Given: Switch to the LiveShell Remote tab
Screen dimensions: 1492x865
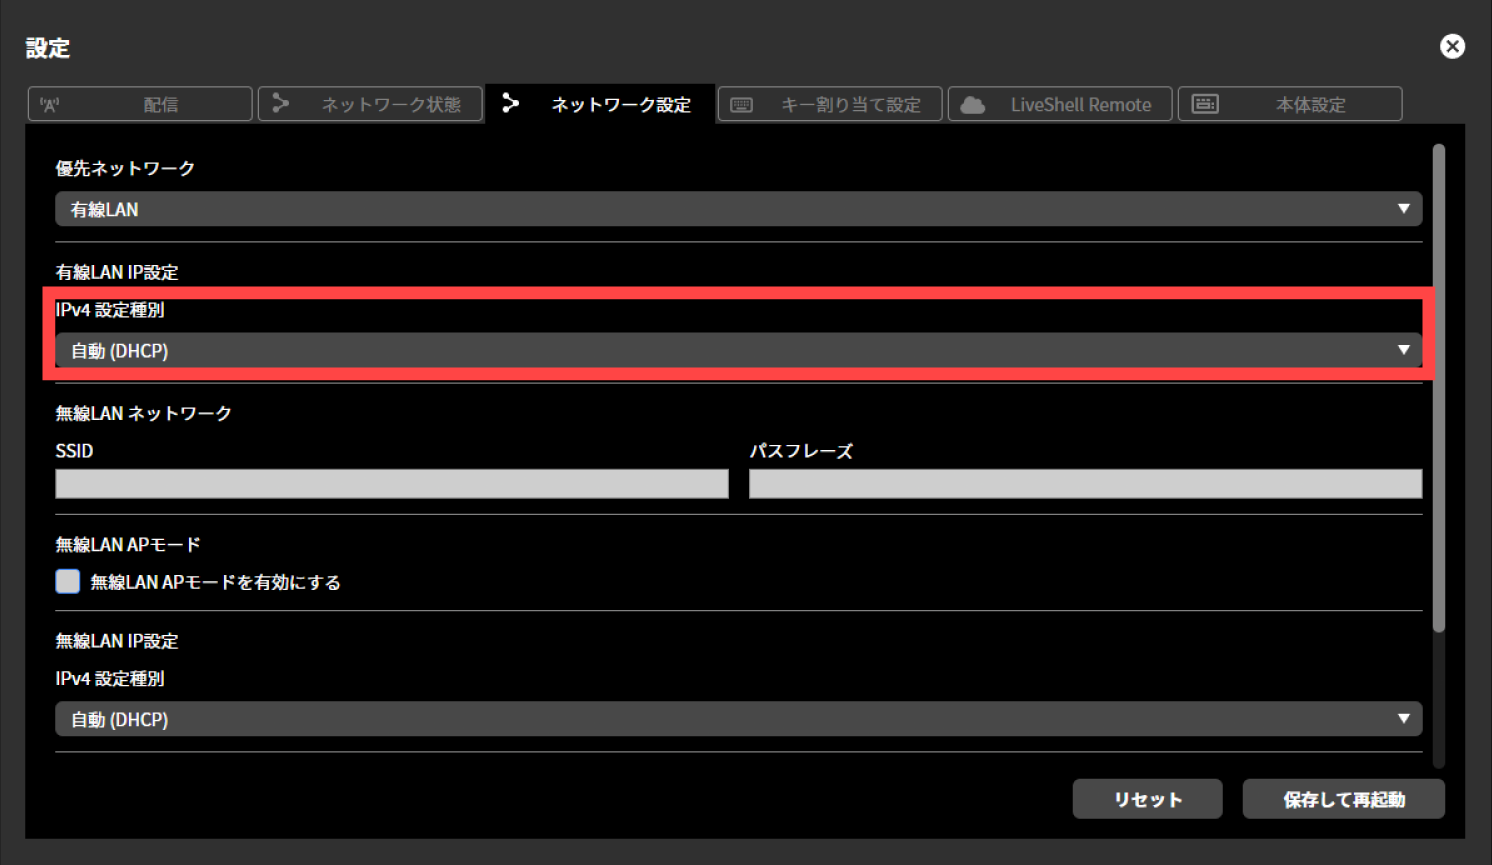Looking at the screenshot, I should (1060, 103).
